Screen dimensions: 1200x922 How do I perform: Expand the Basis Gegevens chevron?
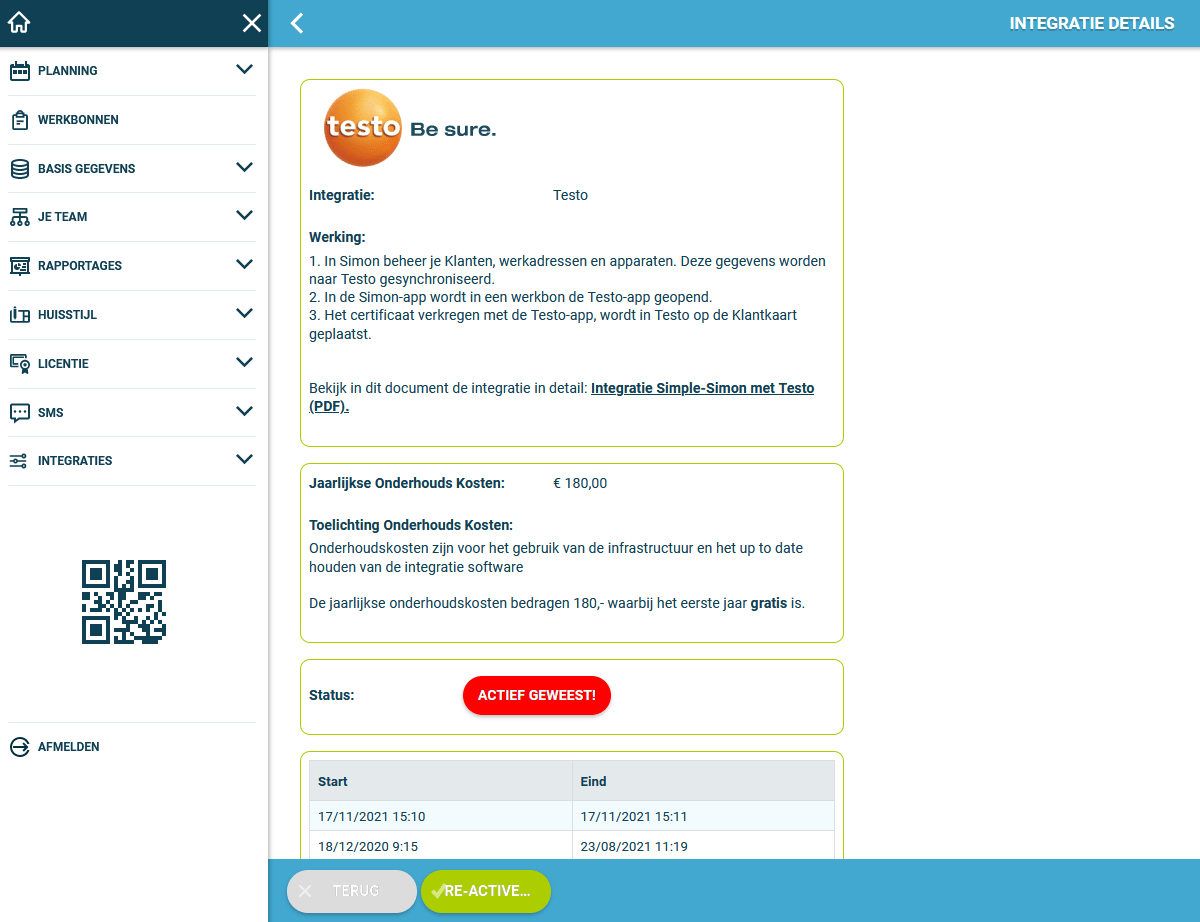[245, 167]
